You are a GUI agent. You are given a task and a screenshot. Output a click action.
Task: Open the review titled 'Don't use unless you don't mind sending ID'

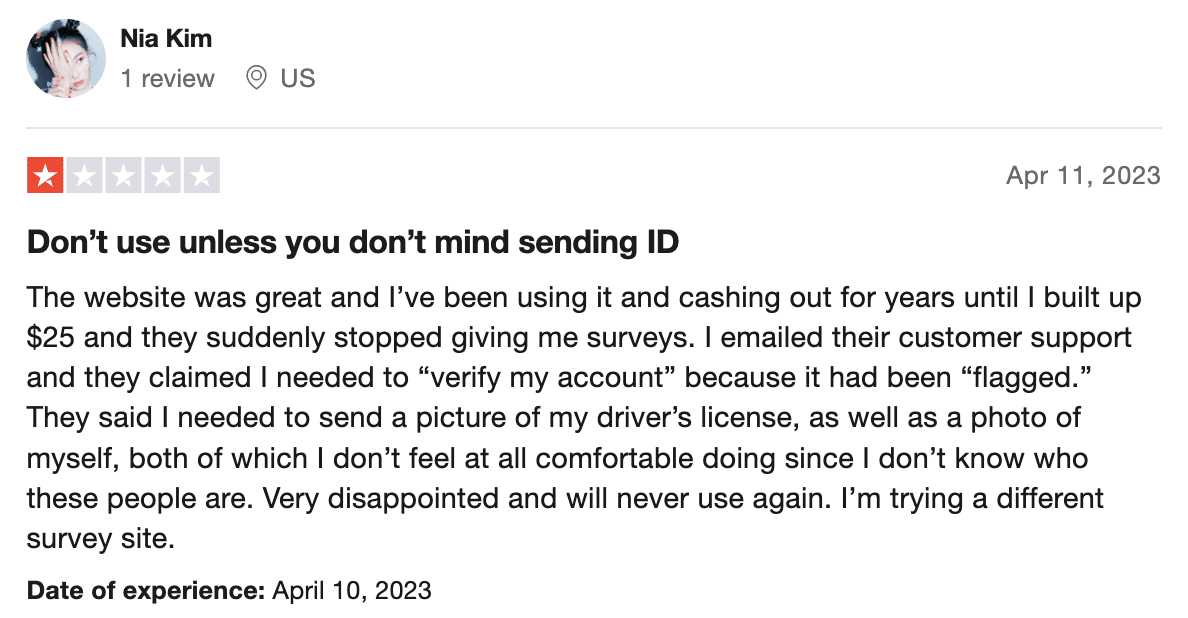[x=353, y=242]
